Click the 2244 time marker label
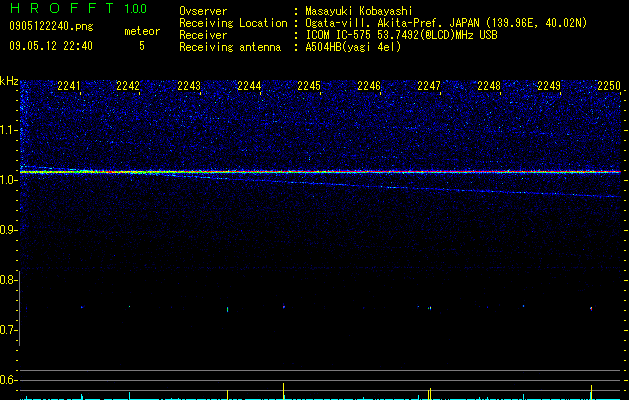The width and height of the screenshot is (629, 400). pyautogui.click(x=249, y=85)
